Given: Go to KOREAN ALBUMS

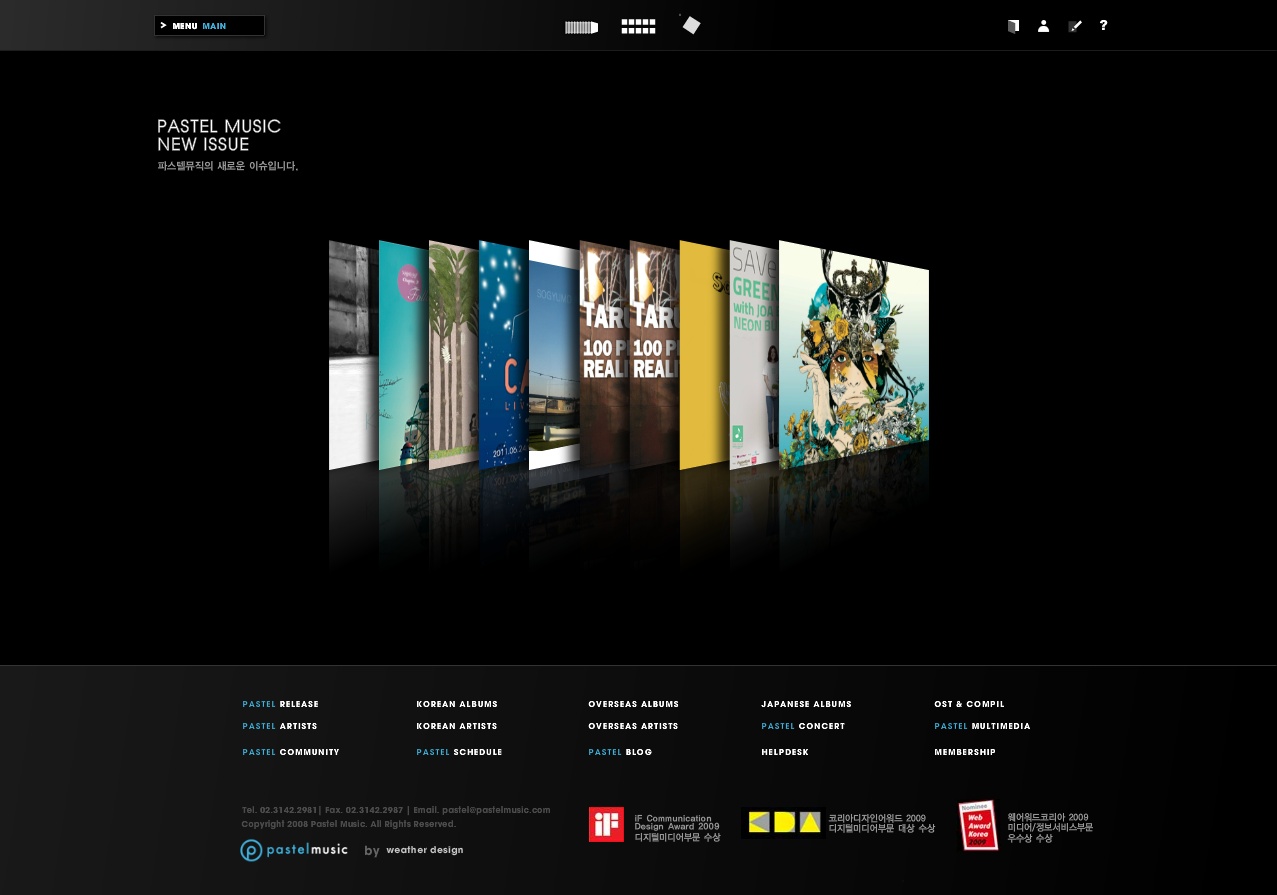Looking at the screenshot, I should [457, 704].
